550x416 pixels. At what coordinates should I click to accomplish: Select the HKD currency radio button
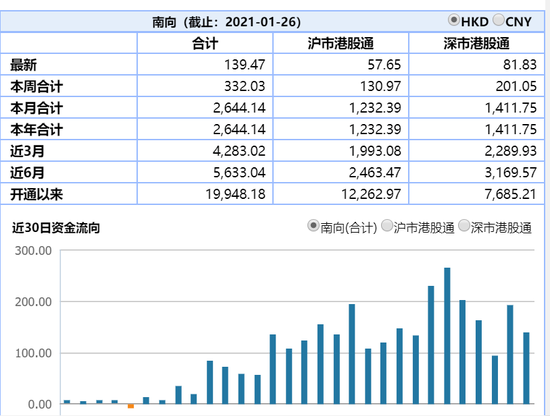454,20
